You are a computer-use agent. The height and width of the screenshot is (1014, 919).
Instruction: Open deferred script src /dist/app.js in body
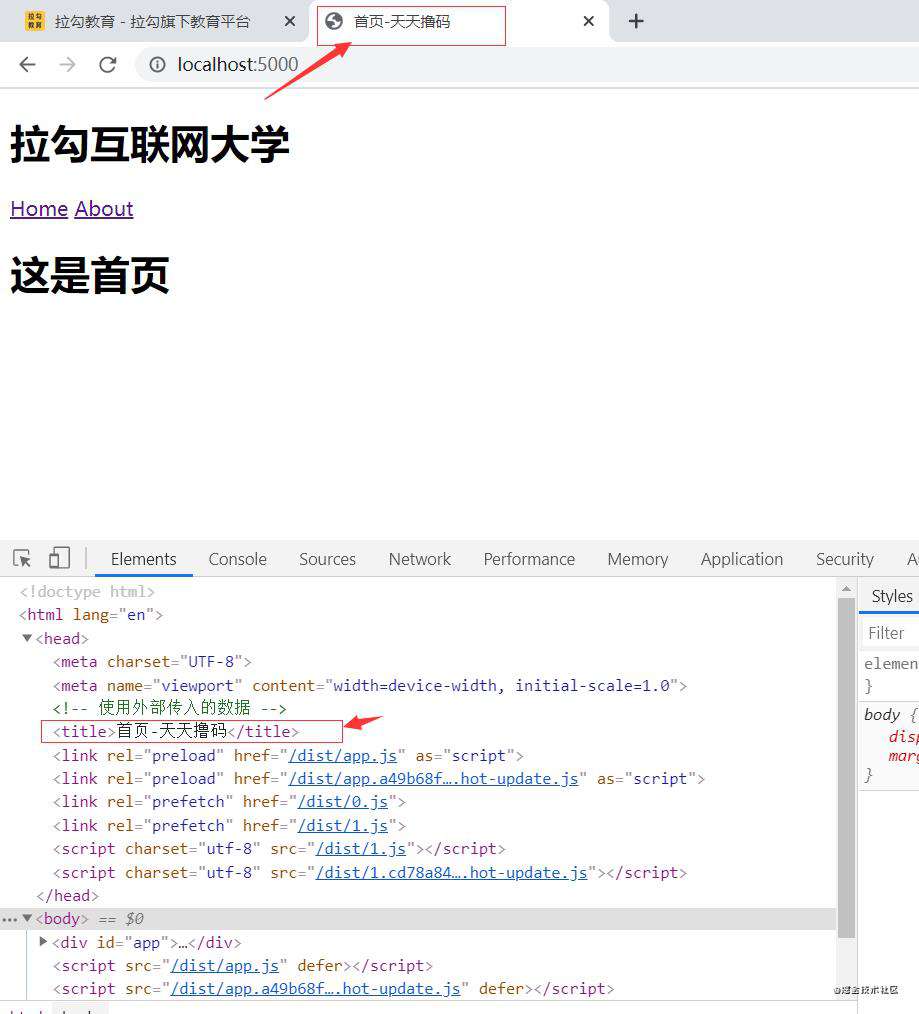tap(224, 965)
